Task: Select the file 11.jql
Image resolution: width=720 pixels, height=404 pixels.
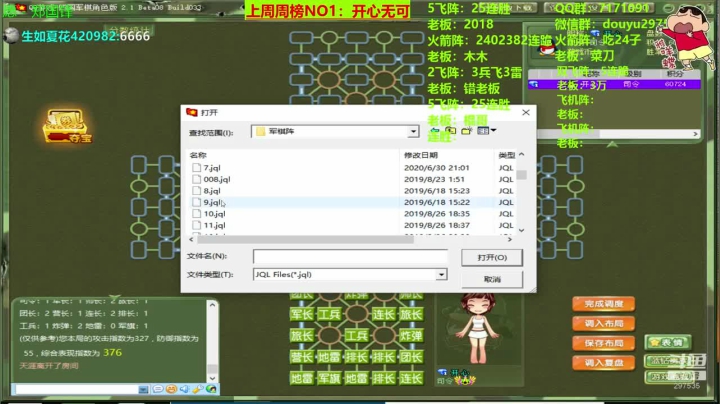Action: point(214,225)
